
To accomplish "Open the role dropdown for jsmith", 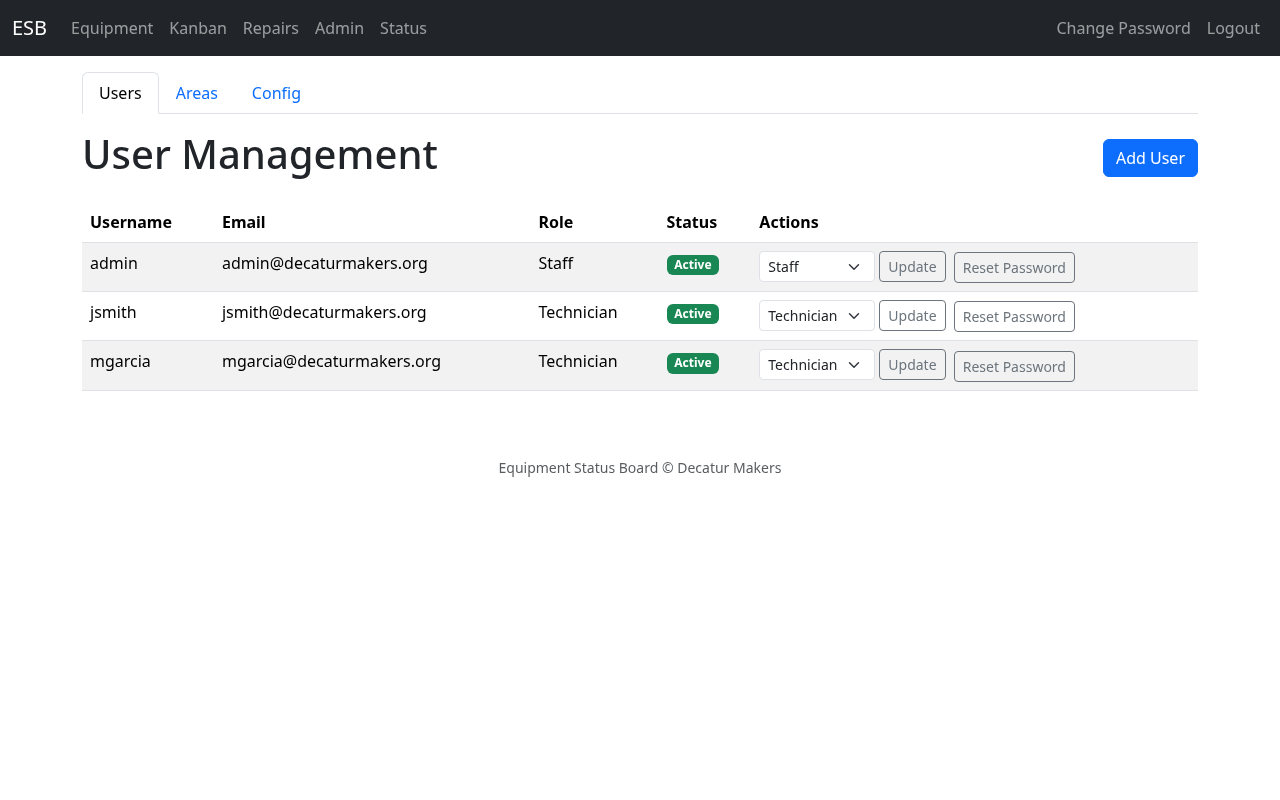I will pyautogui.click(x=816, y=315).
